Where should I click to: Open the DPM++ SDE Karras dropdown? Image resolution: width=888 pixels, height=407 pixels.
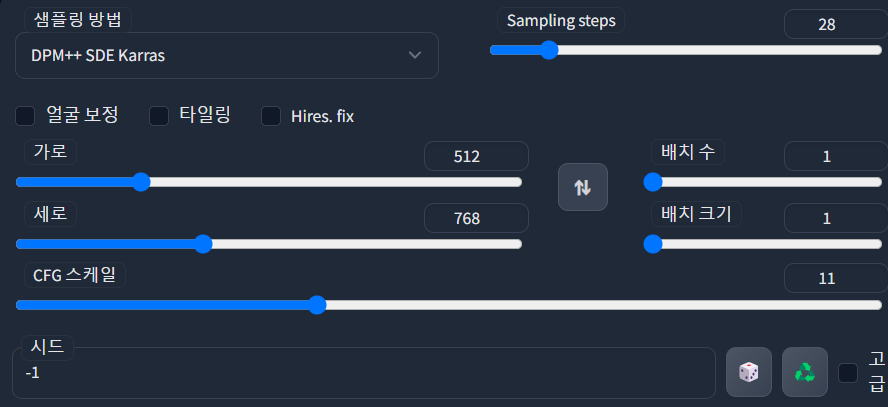pyautogui.click(x=227, y=55)
